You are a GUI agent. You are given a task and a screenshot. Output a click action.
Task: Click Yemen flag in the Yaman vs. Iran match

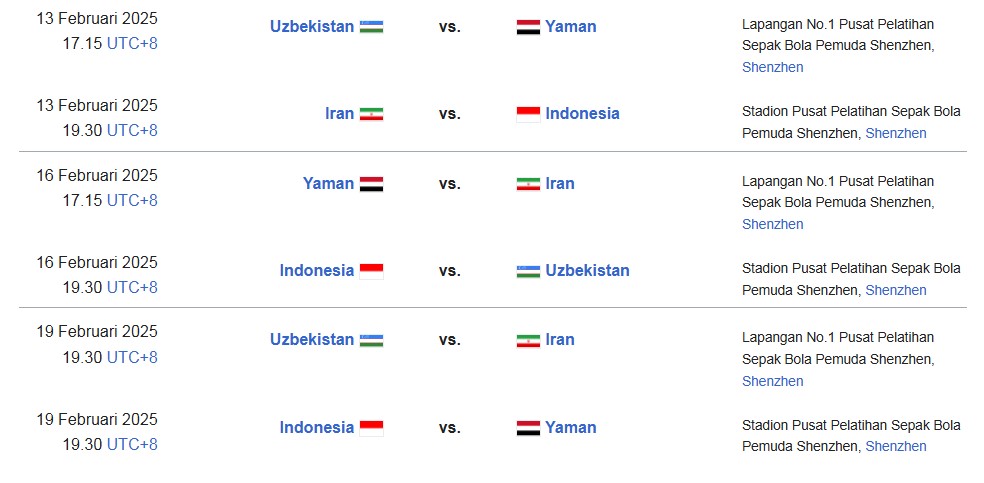[372, 184]
